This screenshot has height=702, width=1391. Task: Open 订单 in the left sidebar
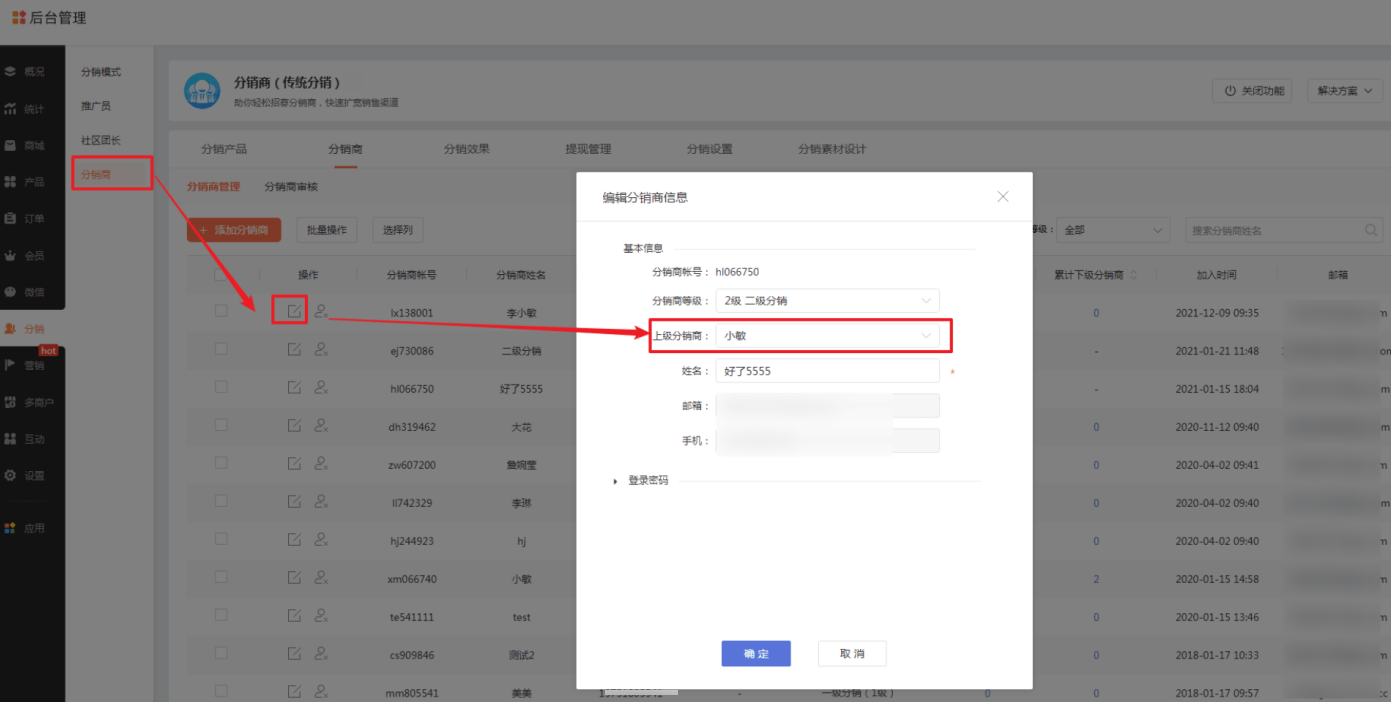click(25, 218)
